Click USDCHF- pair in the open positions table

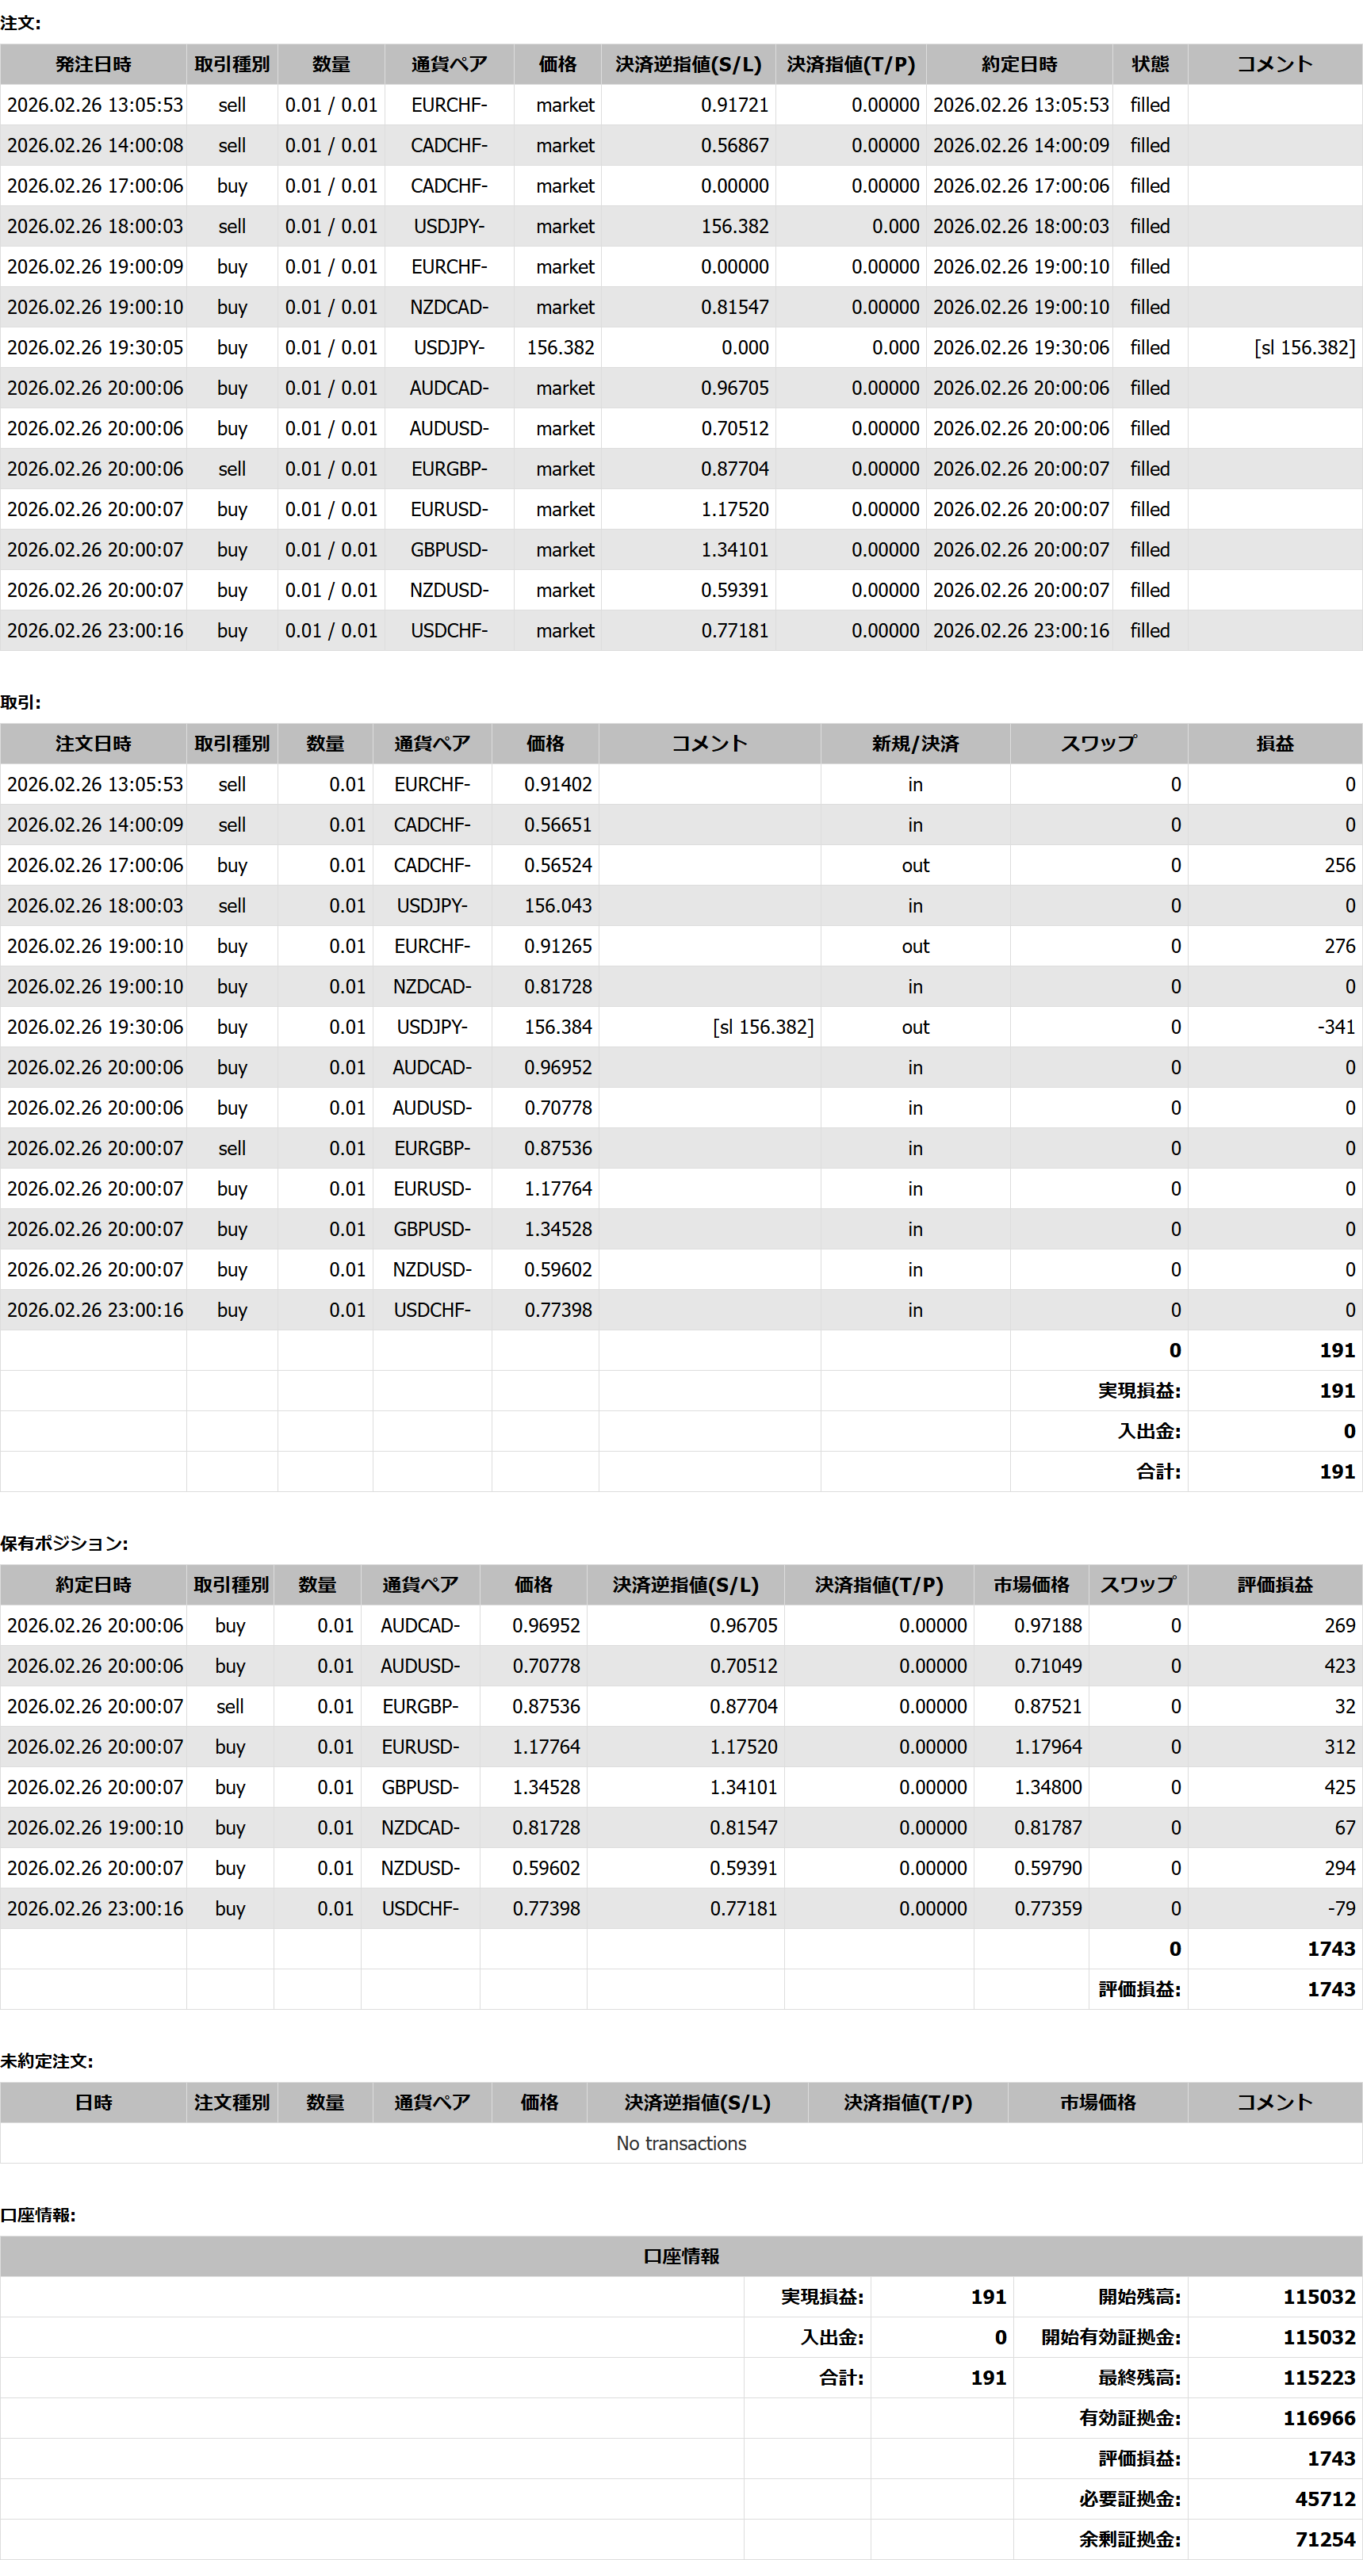[x=420, y=1908]
